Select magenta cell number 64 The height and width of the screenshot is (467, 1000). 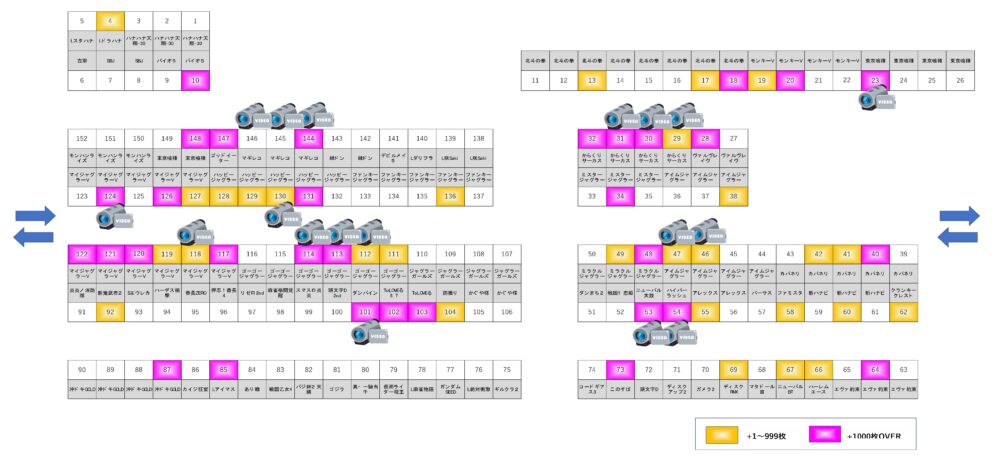coord(875,369)
